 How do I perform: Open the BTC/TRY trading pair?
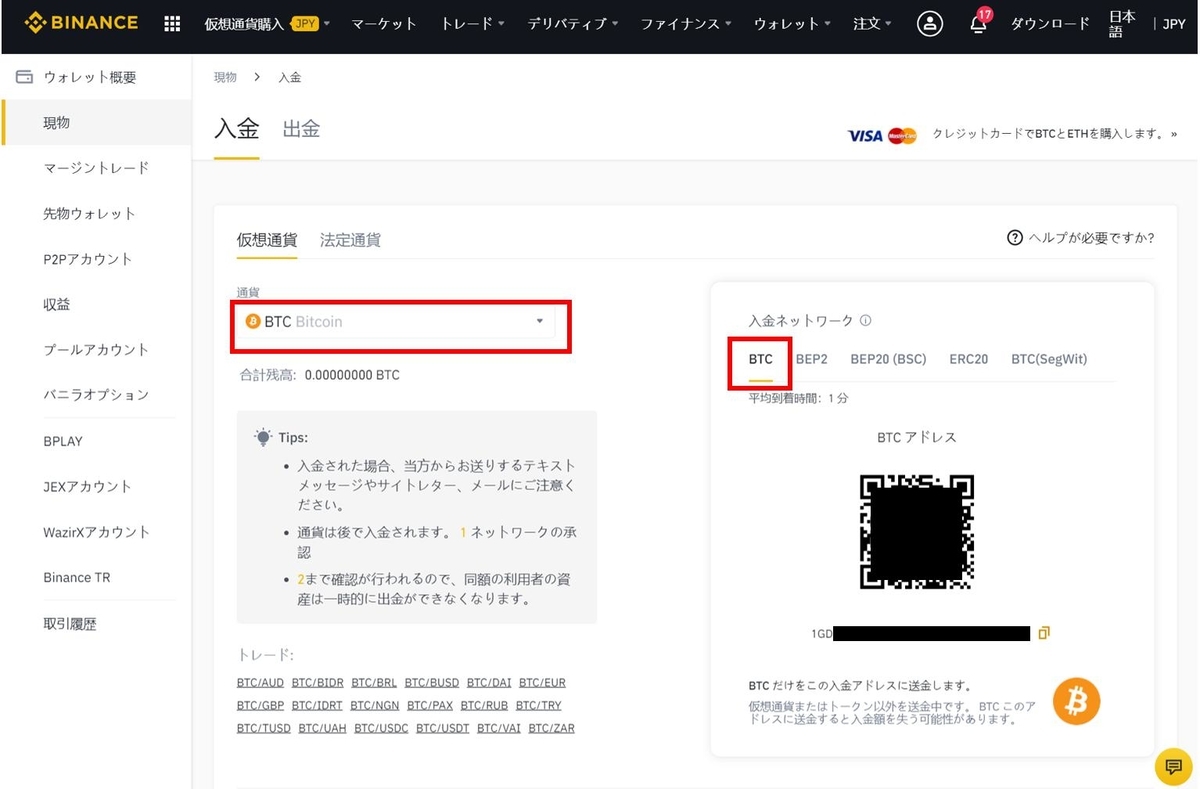[x=539, y=706]
